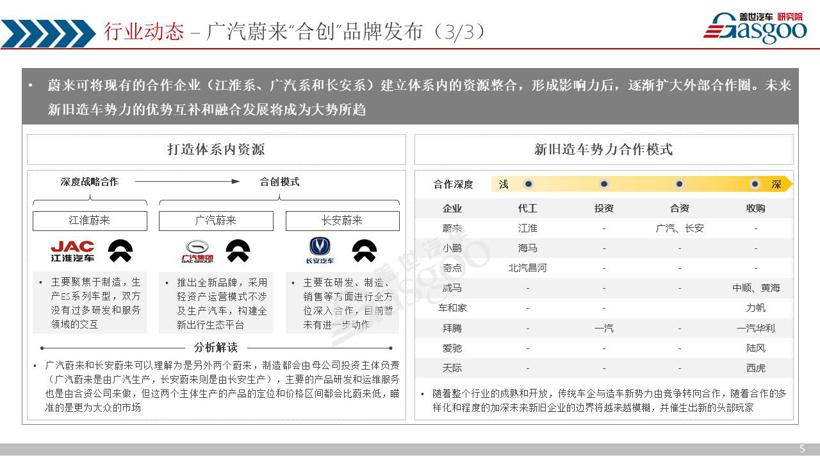The image size is (820, 461).
Task: Click the 收购 column header
Action: [756, 208]
